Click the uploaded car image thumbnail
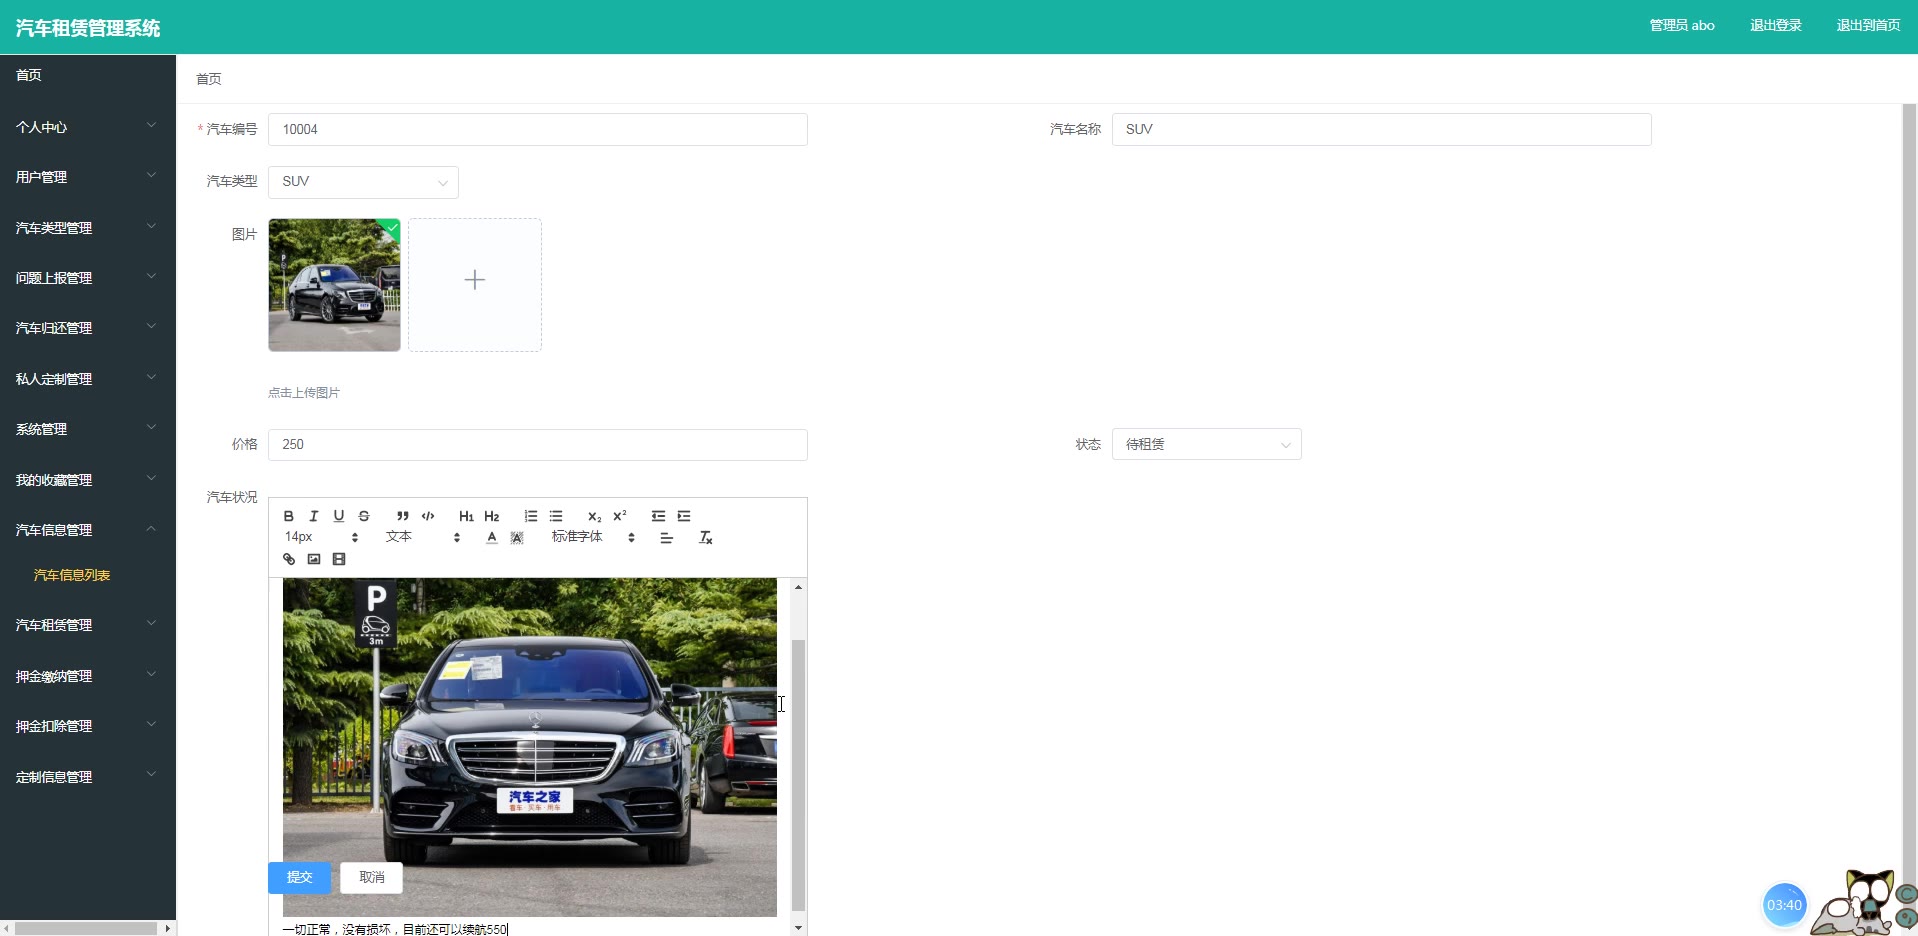 click(334, 285)
